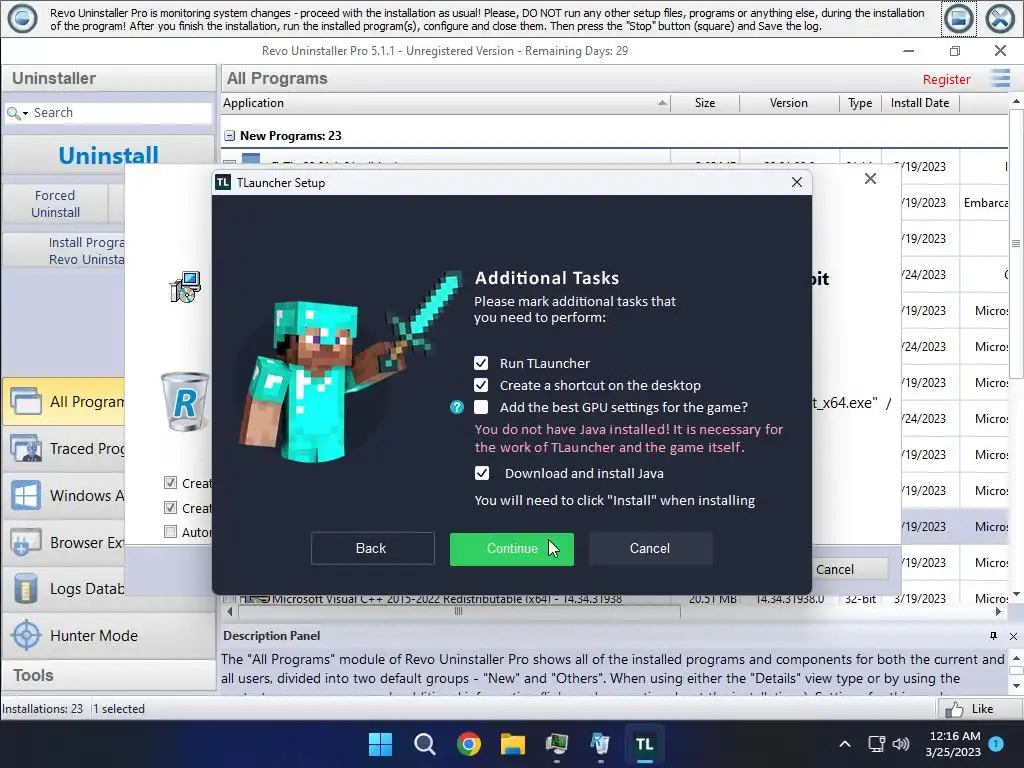The height and width of the screenshot is (768, 1024).
Task: Enable the Auto checkbox in Revo dialog
Action: click(x=170, y=532)
